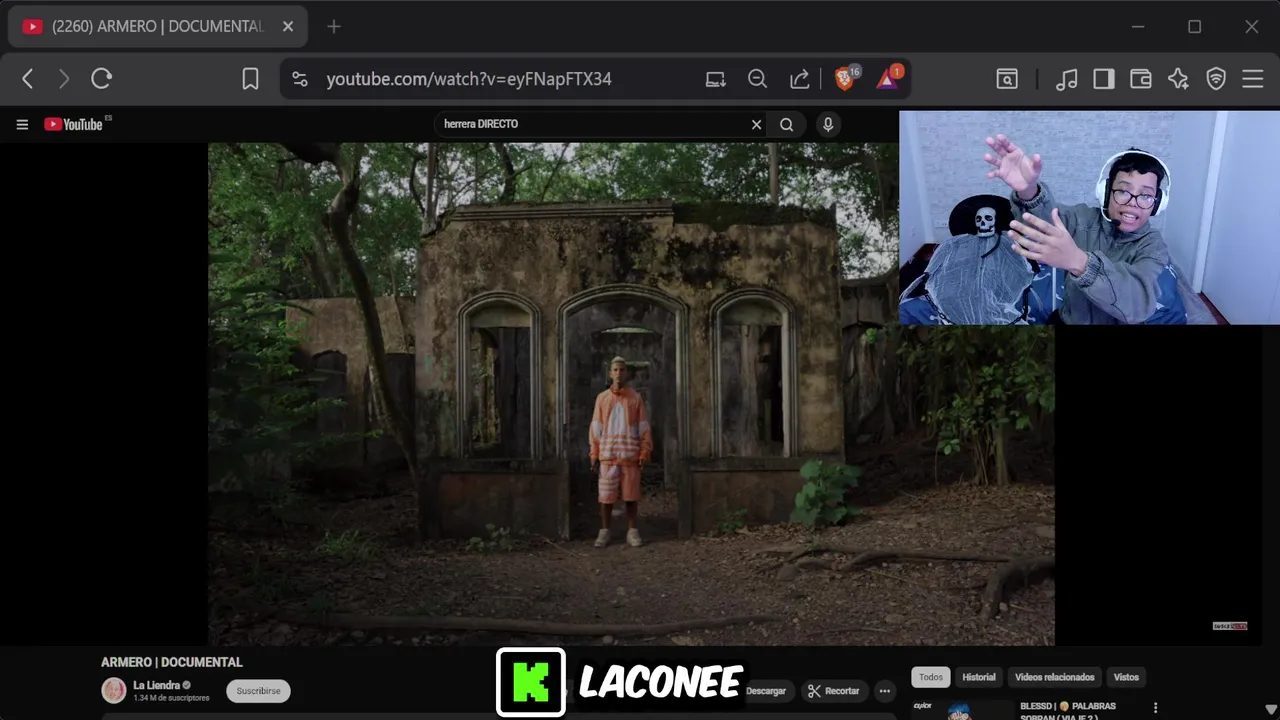Subscribe with the Suscribirse button
Screen dimensions: 1280x720
pos(258,691)
